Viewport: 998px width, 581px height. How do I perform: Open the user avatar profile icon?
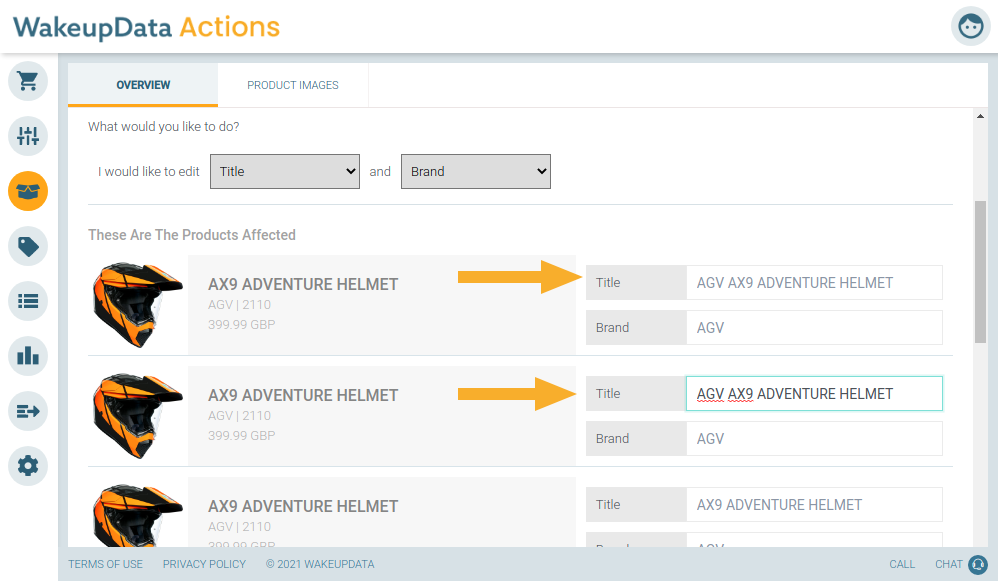(971, 26)
